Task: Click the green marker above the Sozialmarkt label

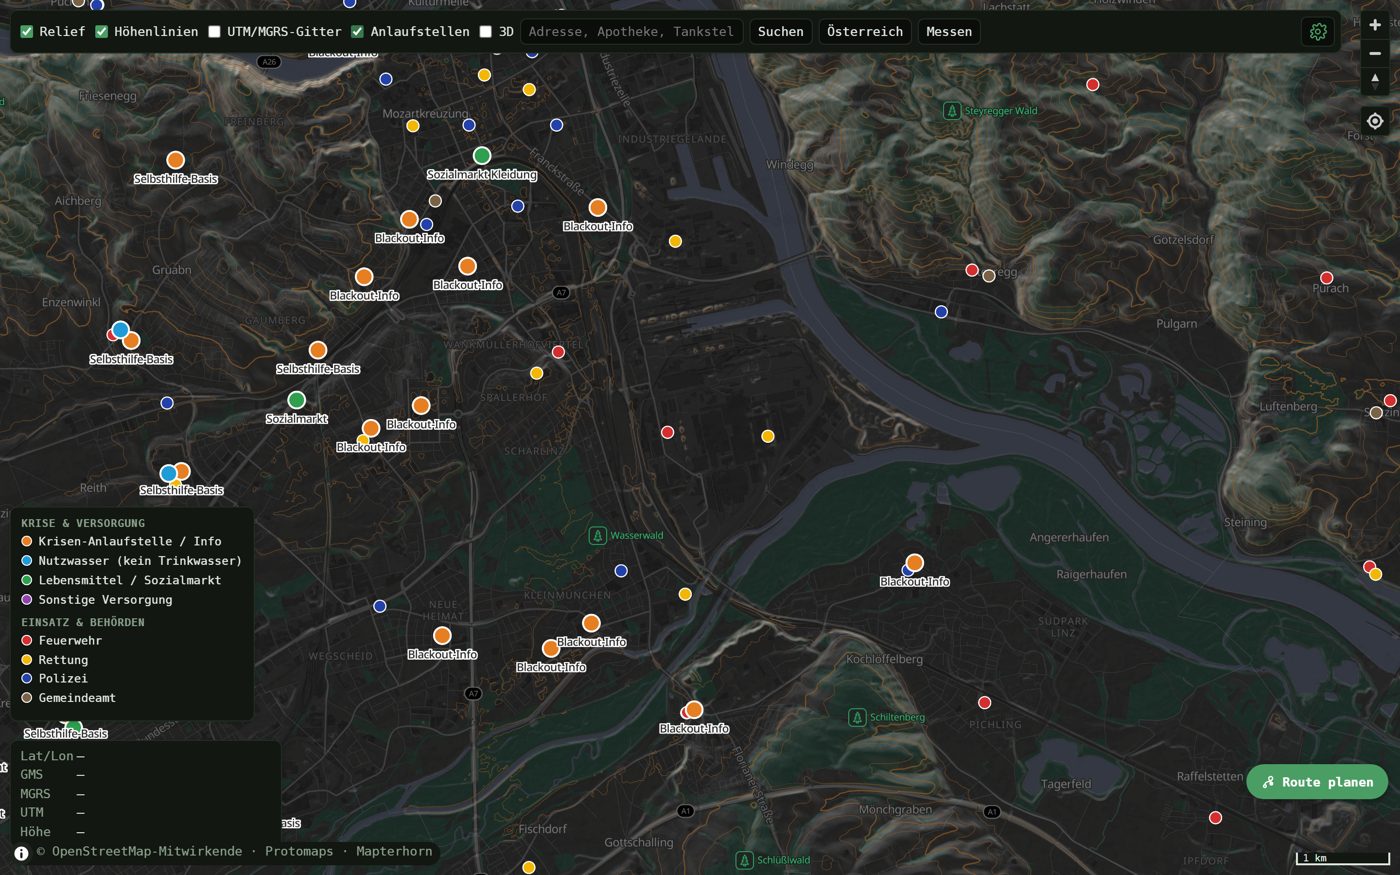Action: pyautogui.click(x=296, y=400)
